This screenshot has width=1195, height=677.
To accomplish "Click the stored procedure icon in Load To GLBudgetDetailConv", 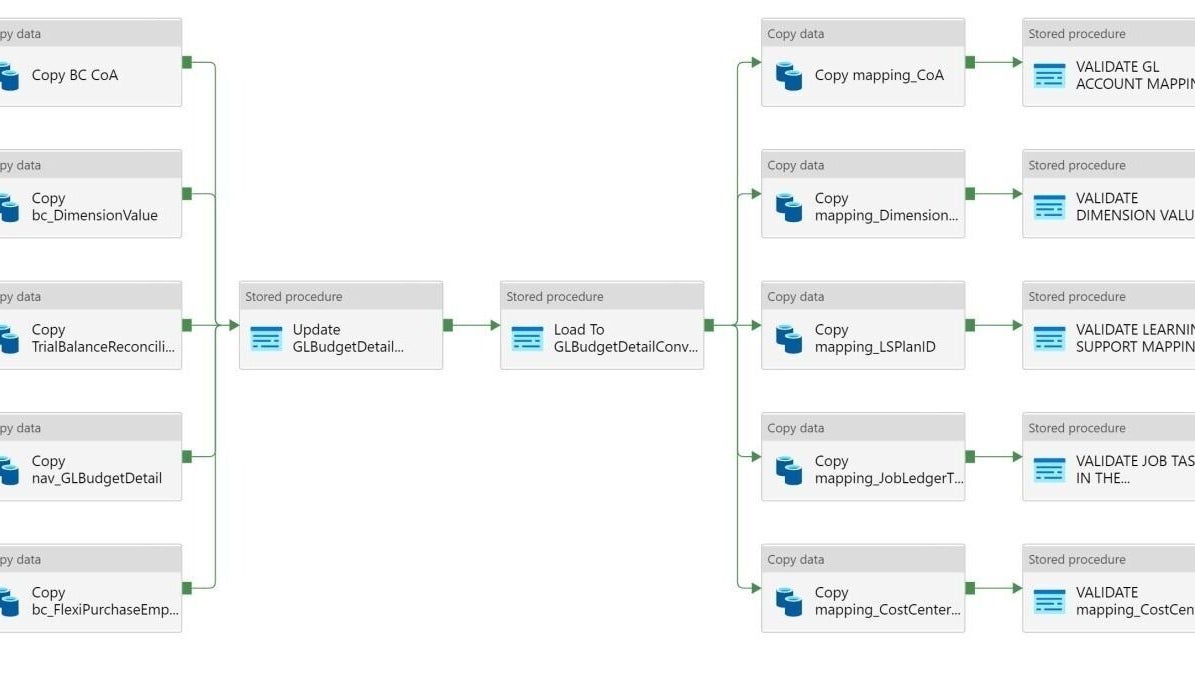I will [529, 338].
